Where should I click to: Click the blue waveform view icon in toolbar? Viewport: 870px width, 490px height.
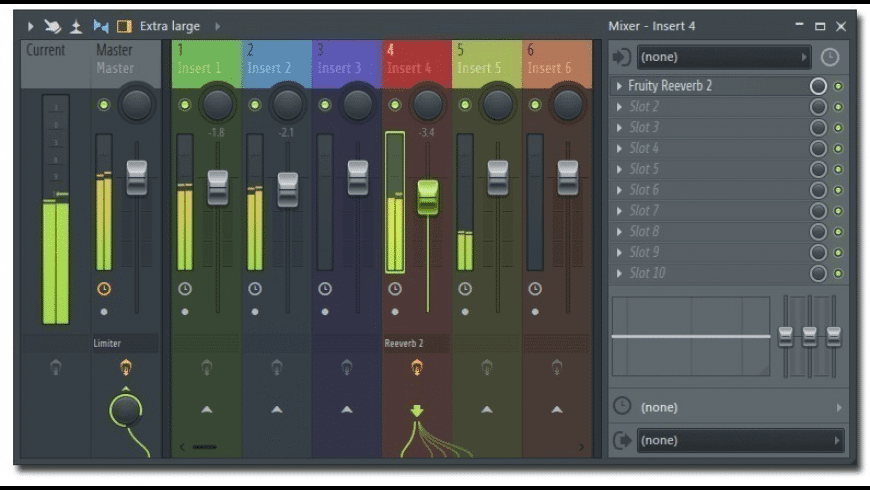click(100, 26)
